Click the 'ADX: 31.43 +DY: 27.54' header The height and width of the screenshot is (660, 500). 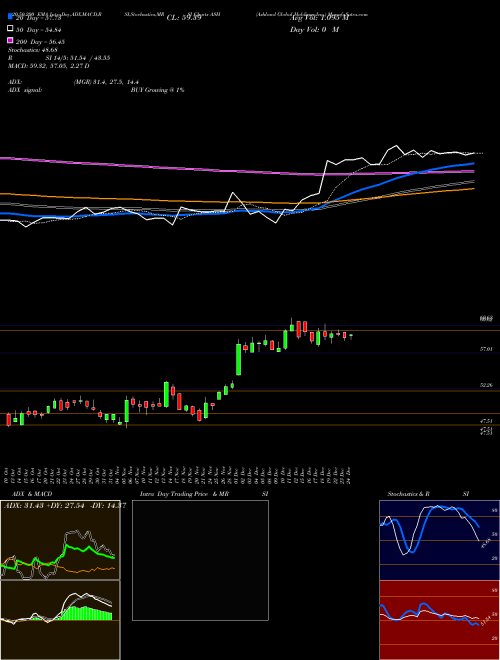42,506
